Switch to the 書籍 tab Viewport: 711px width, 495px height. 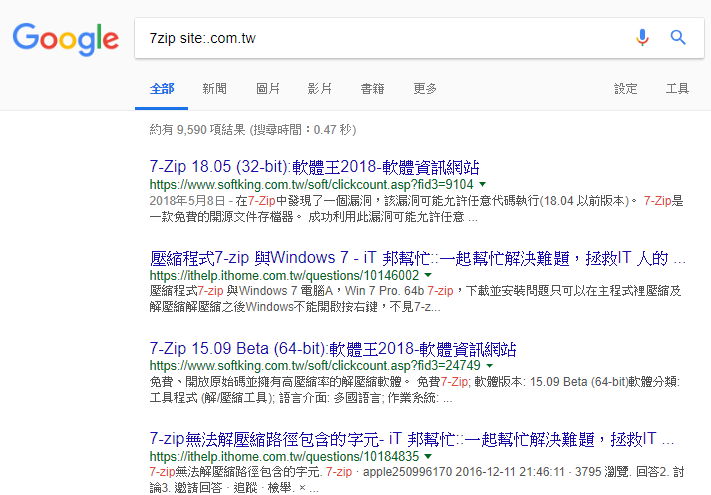372,89
